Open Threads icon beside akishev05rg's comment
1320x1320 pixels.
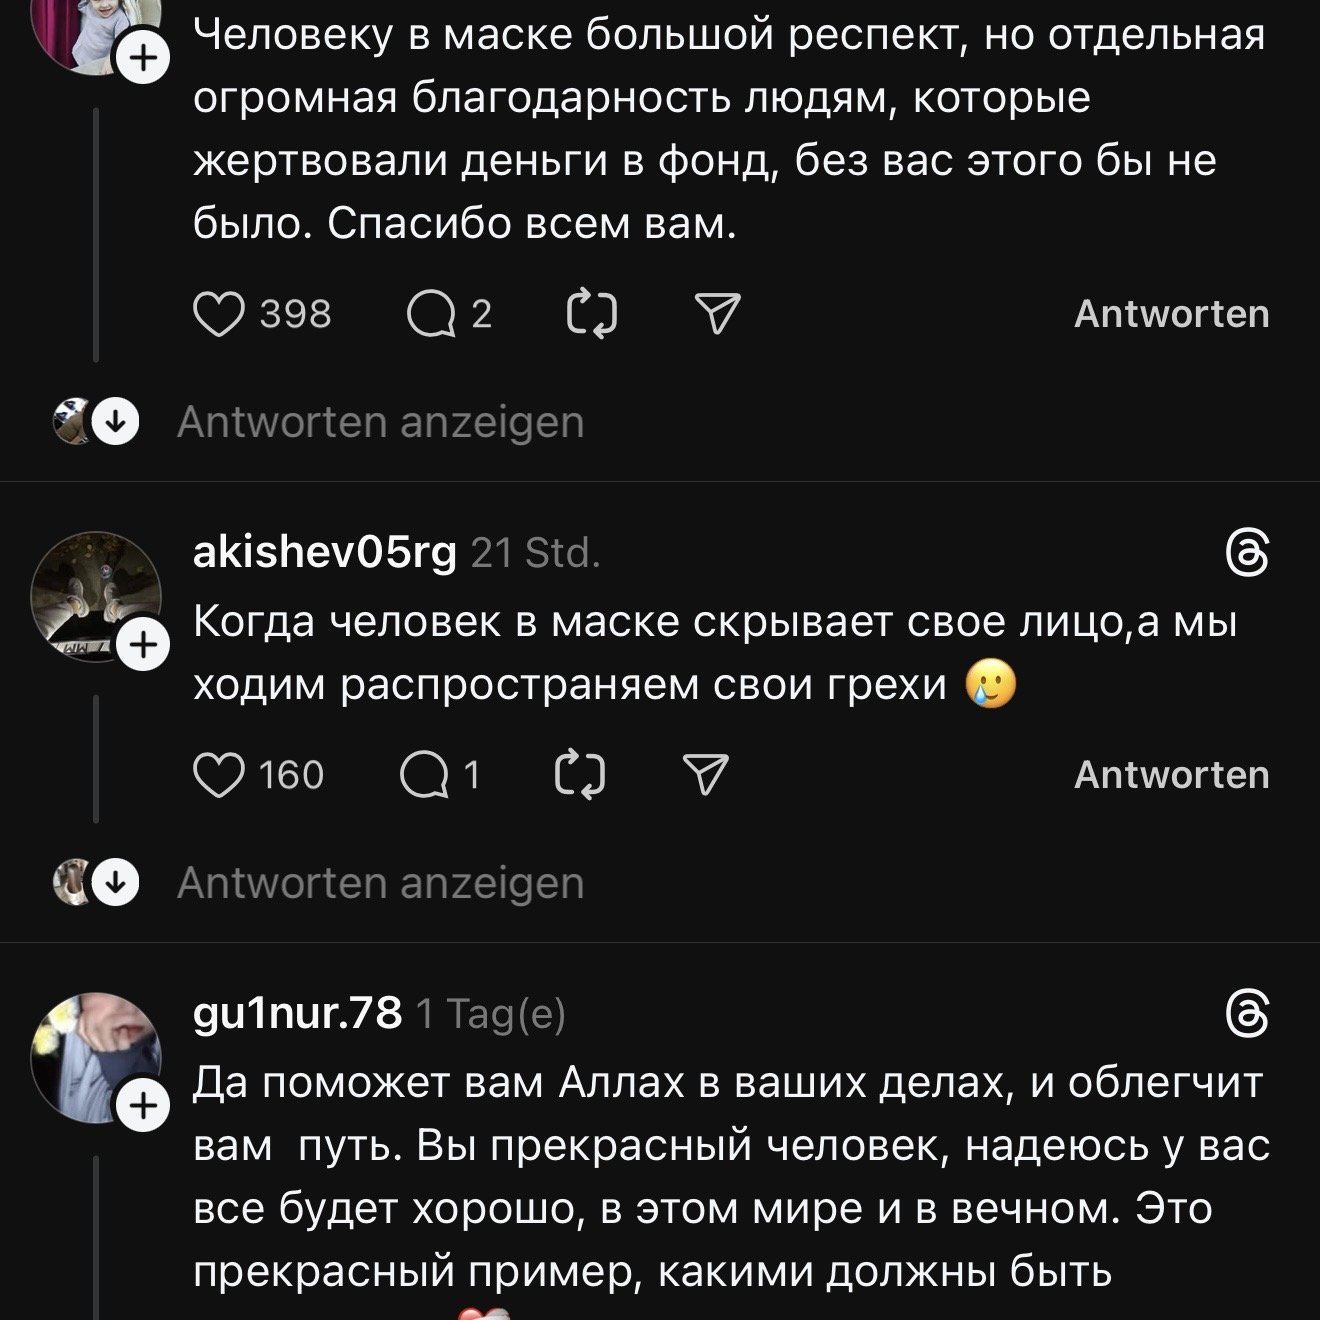[x=1248, y=555]
